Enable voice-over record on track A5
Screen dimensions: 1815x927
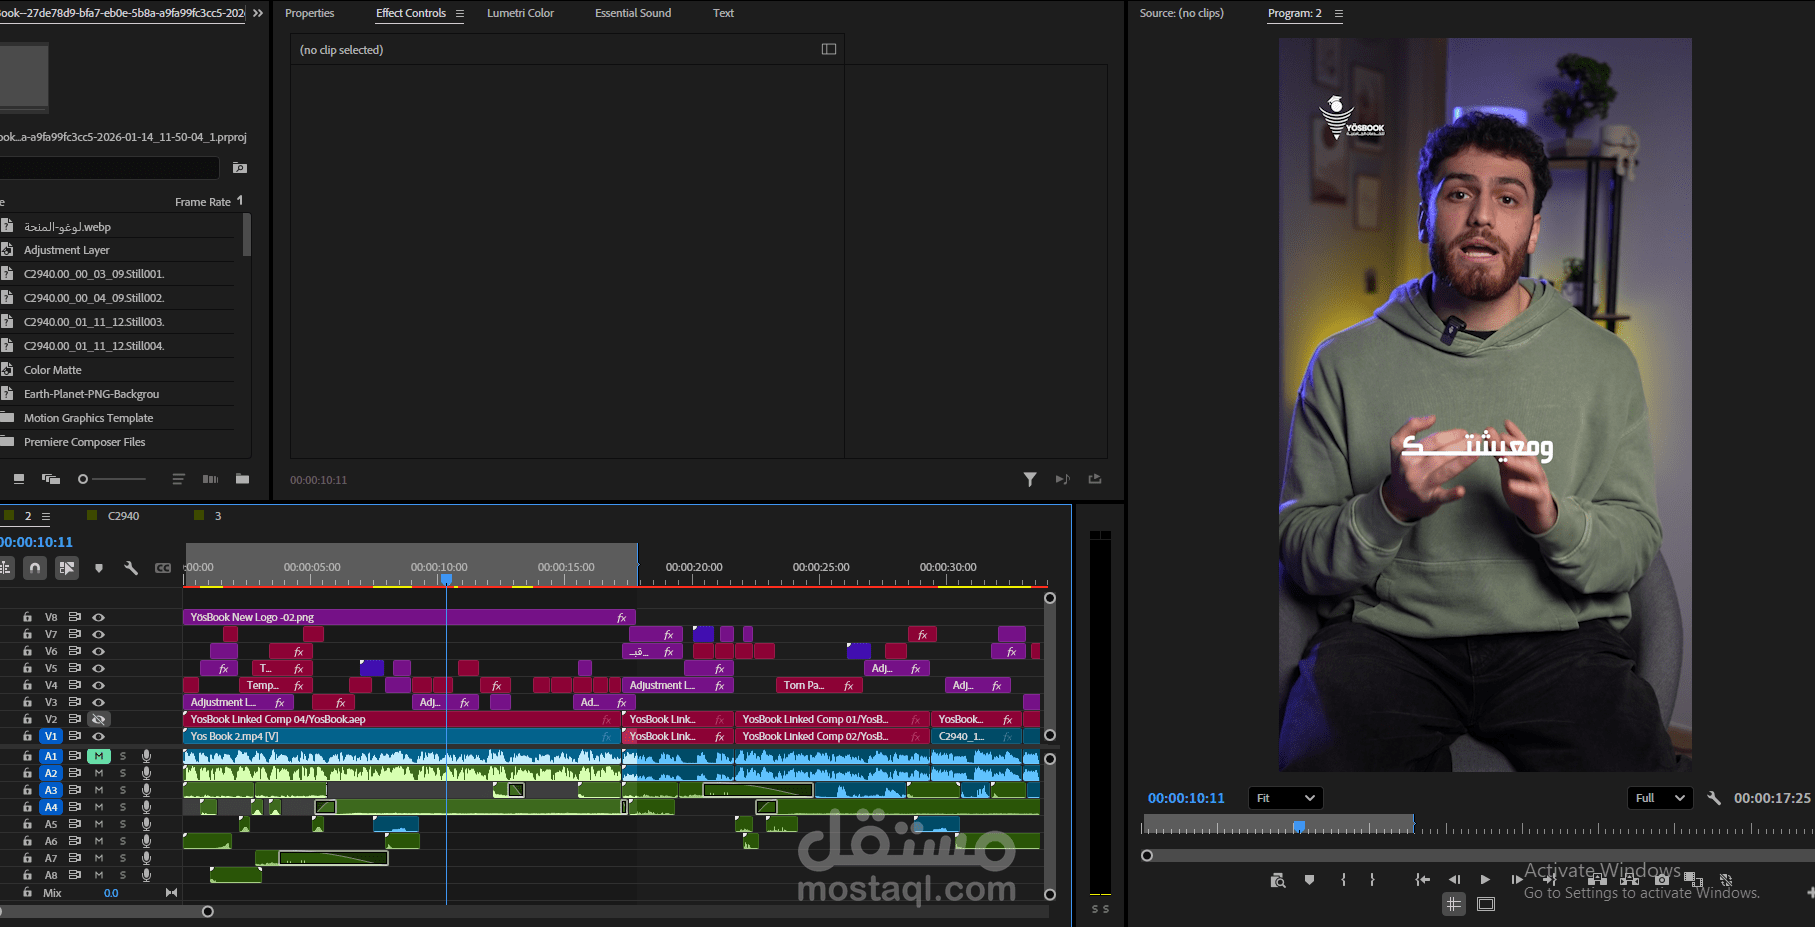click(146, 824)
